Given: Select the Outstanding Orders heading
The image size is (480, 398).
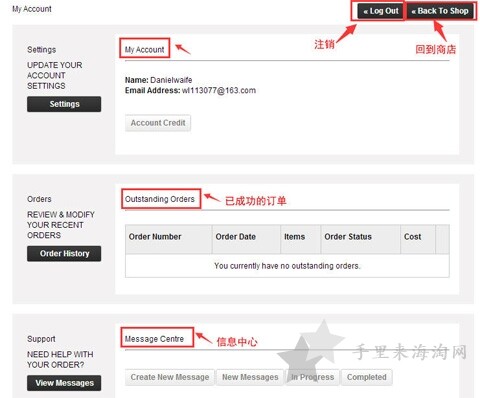Looking at the screenshot, I should 160,199.
